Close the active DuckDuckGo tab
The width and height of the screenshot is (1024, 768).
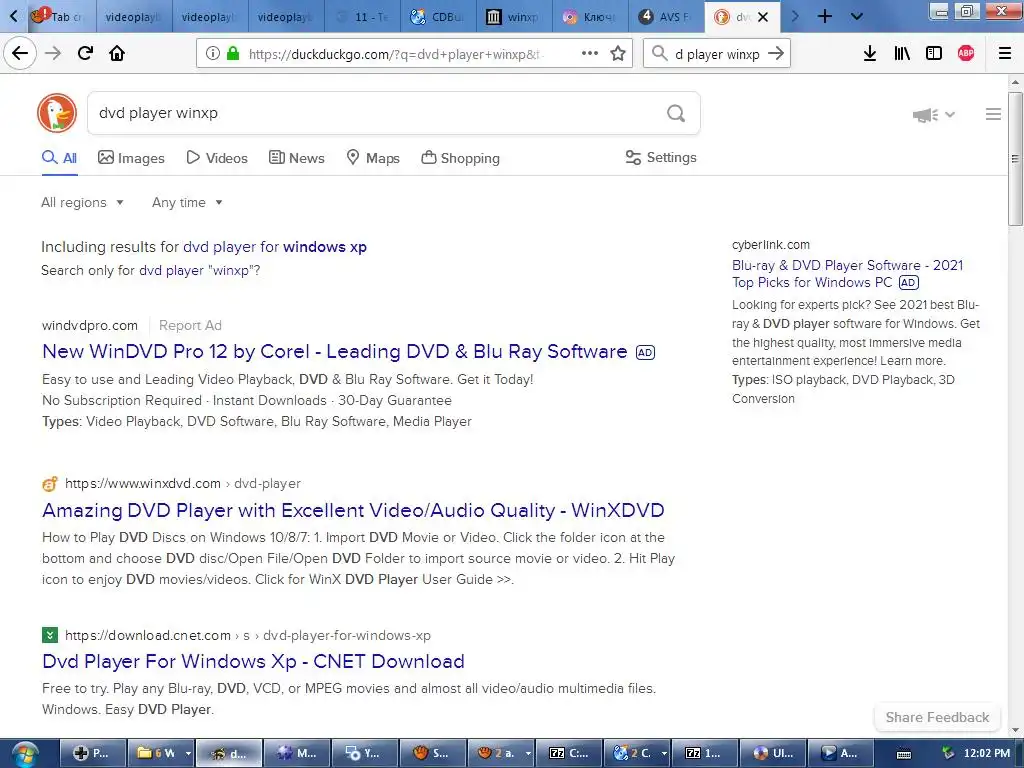click(763, 17)
